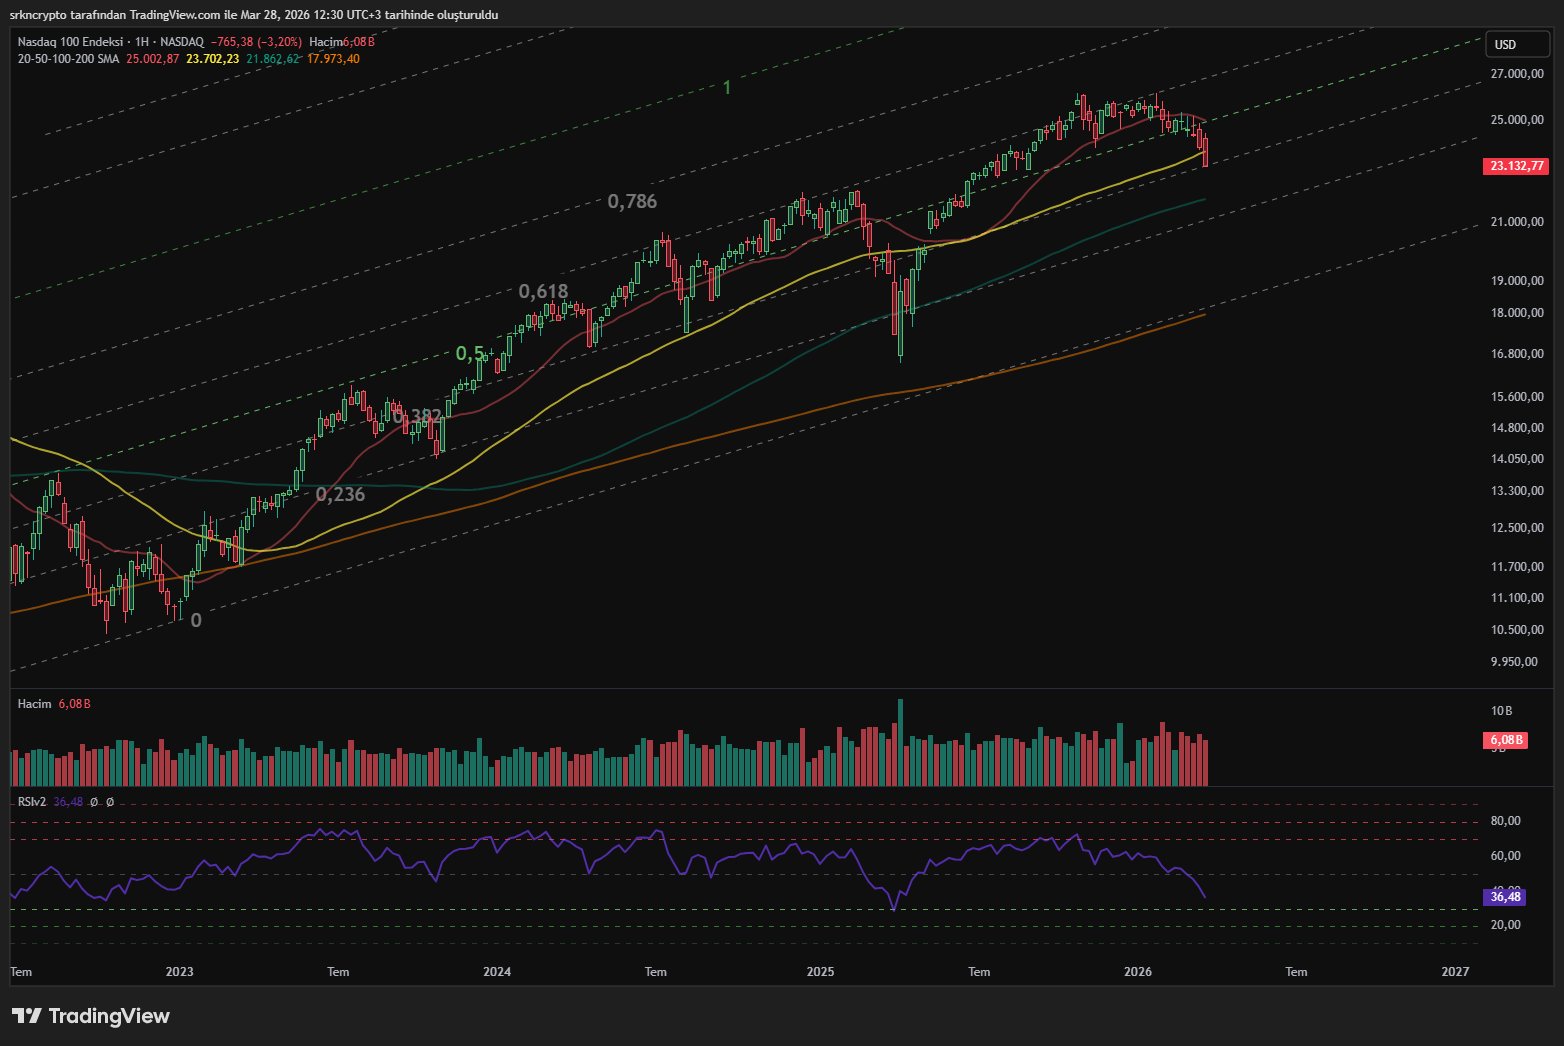Select the Fibonacci level 0,618 label
This screenshot has height=1046, width=1564.
point(543,292)
